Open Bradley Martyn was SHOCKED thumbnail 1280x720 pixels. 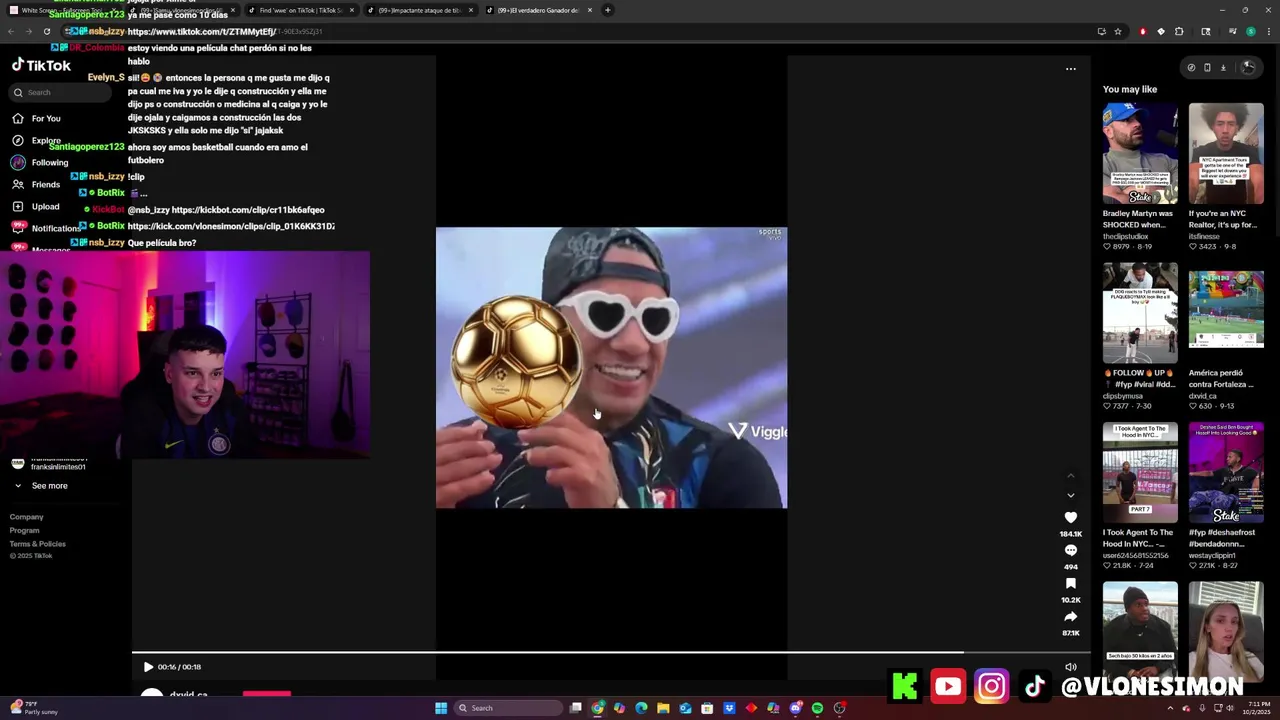pos(1140,153)
